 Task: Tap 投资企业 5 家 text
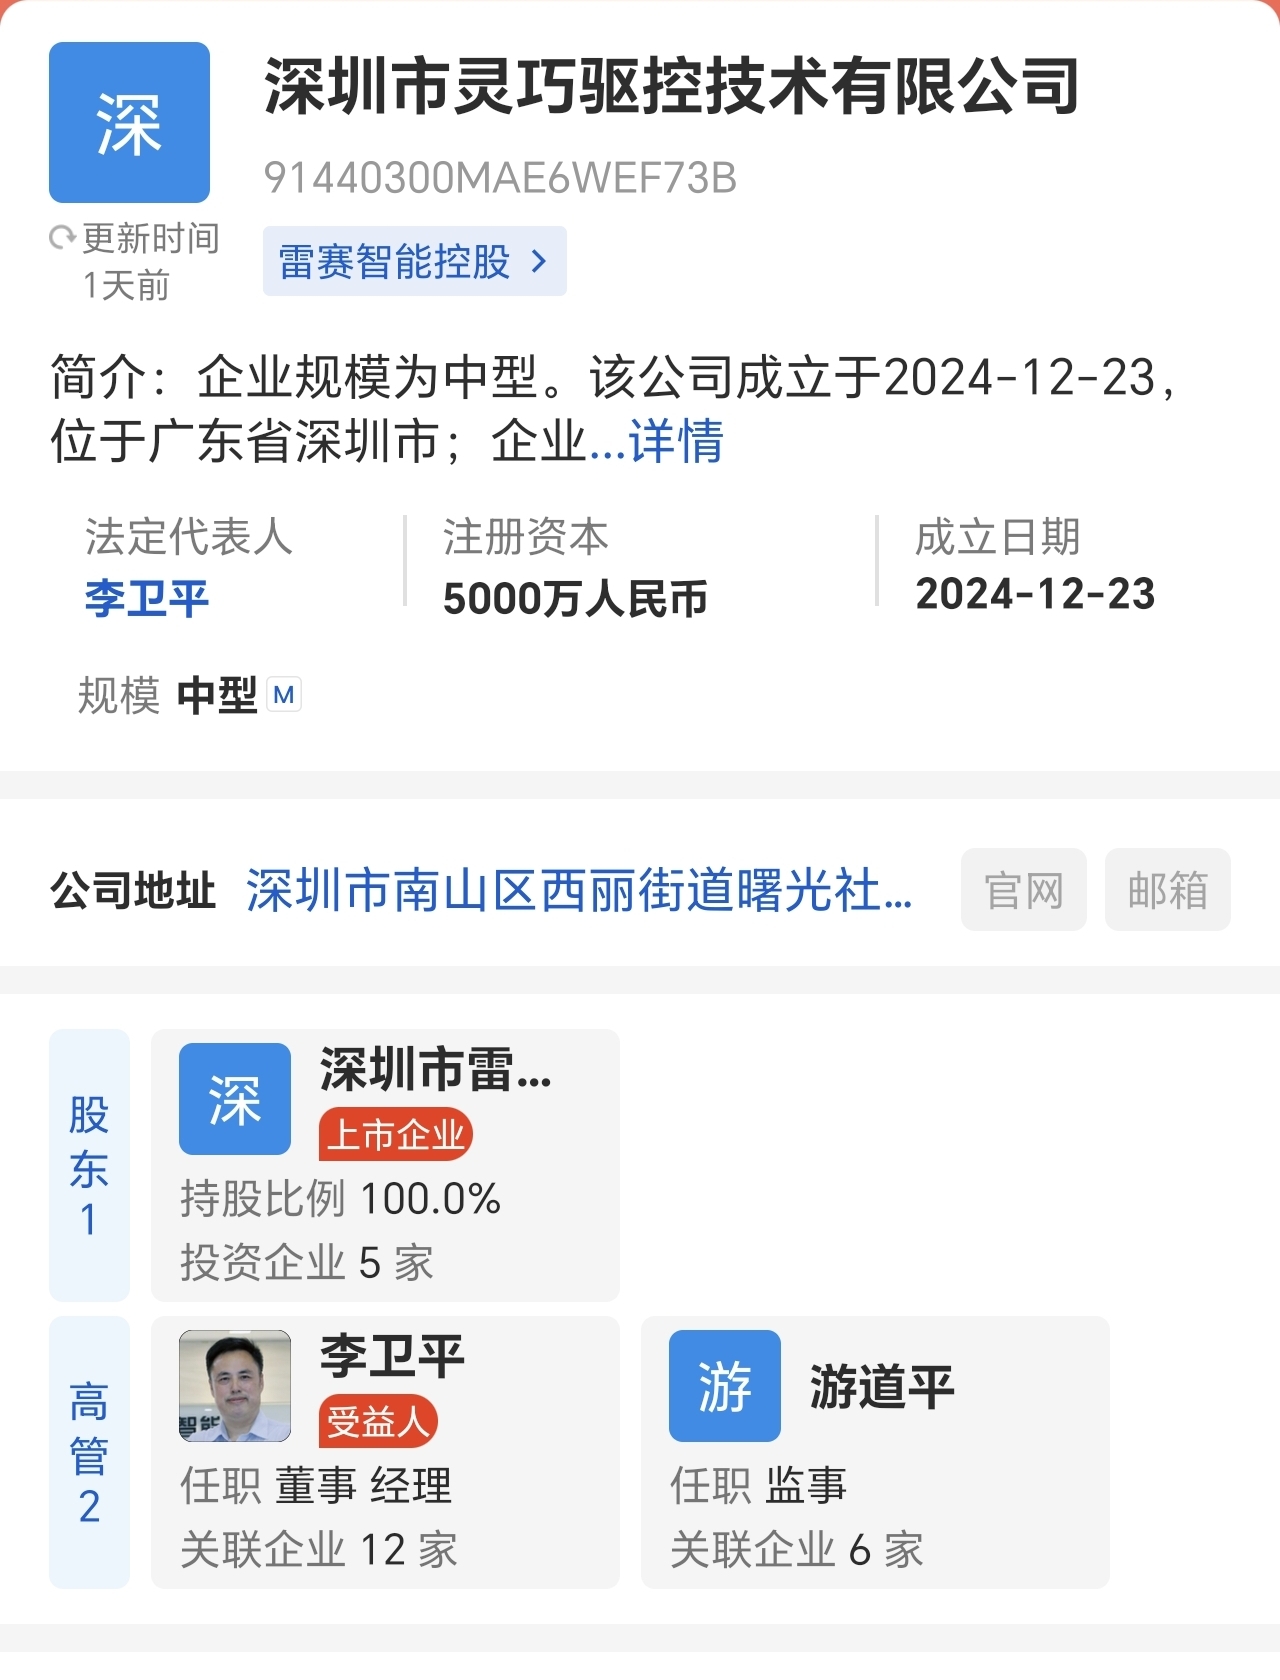[307, 1263]
